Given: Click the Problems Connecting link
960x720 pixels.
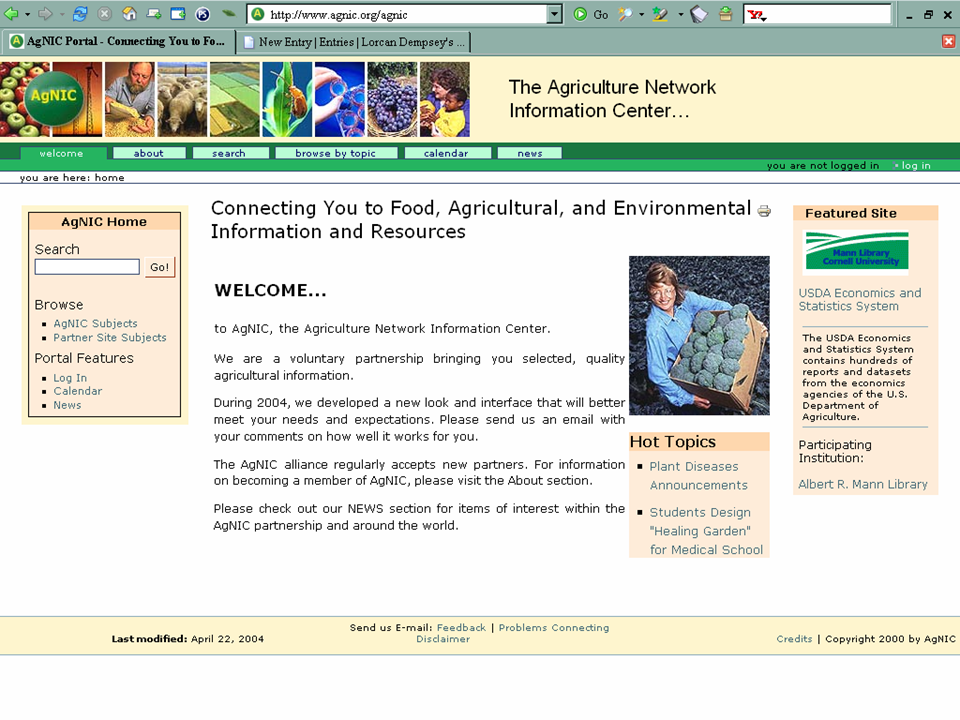Looking at the screenshot, I should tap(554, 628).
